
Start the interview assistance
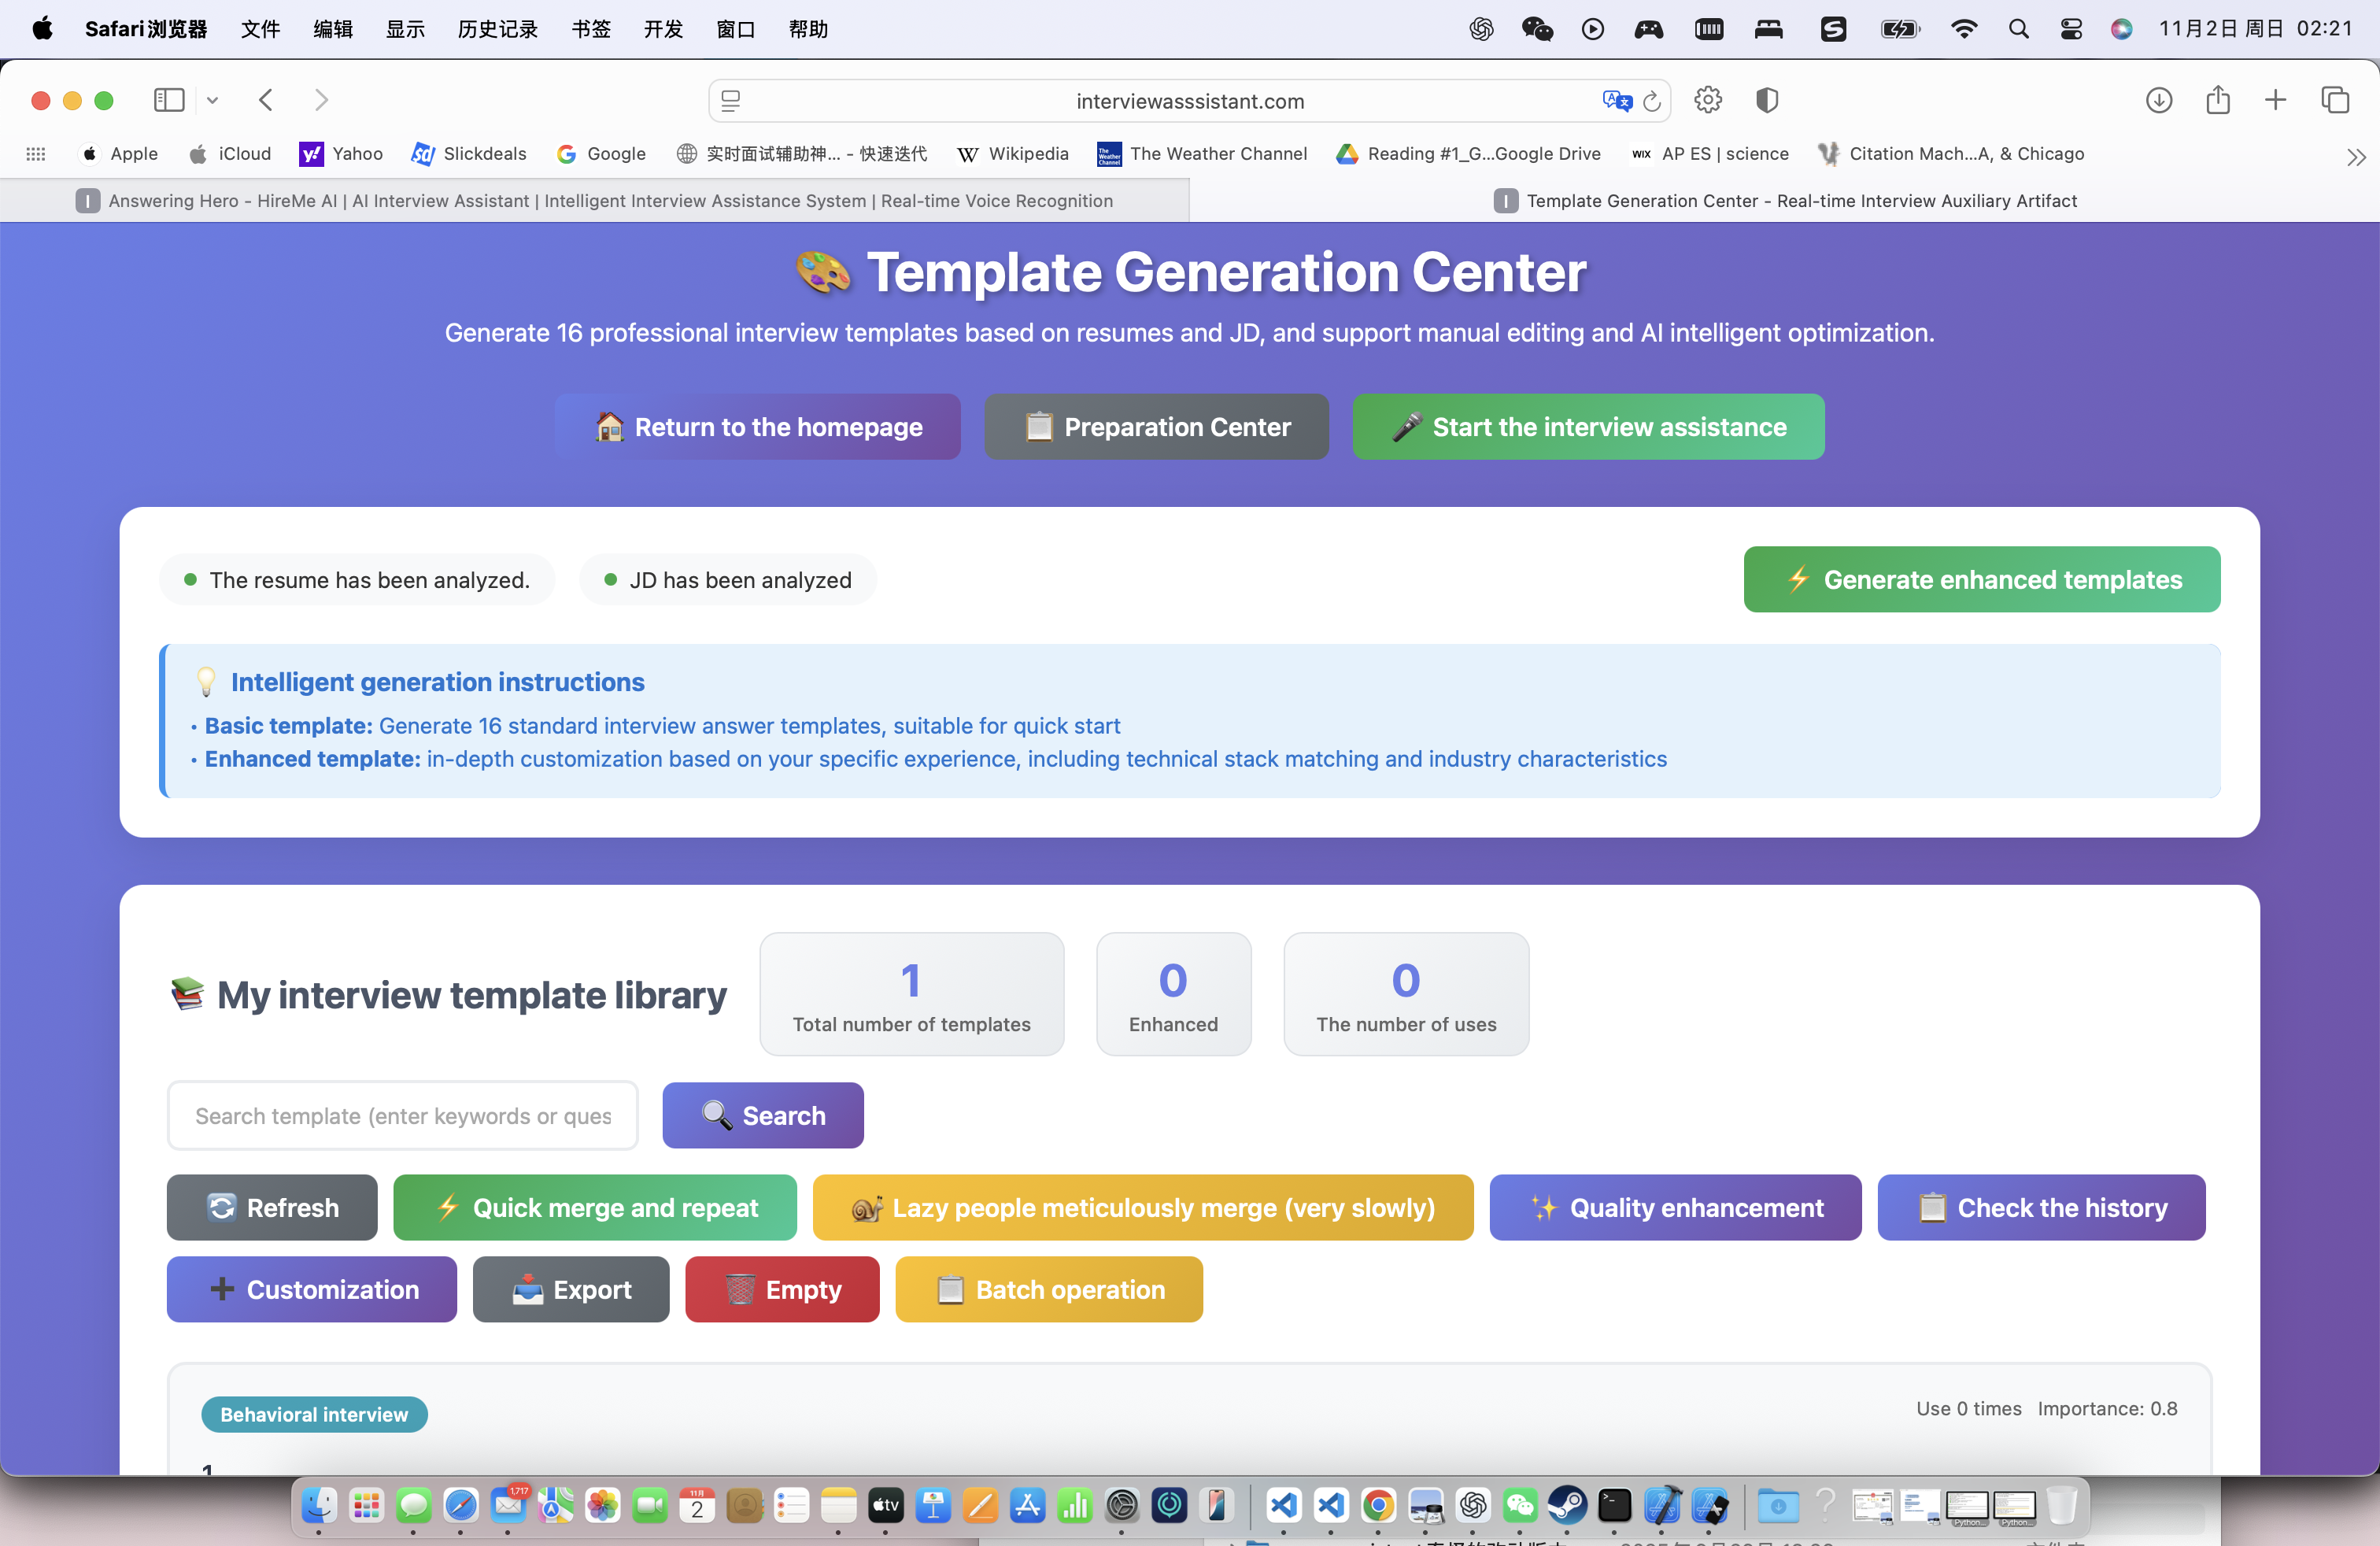coord(1588,427)
